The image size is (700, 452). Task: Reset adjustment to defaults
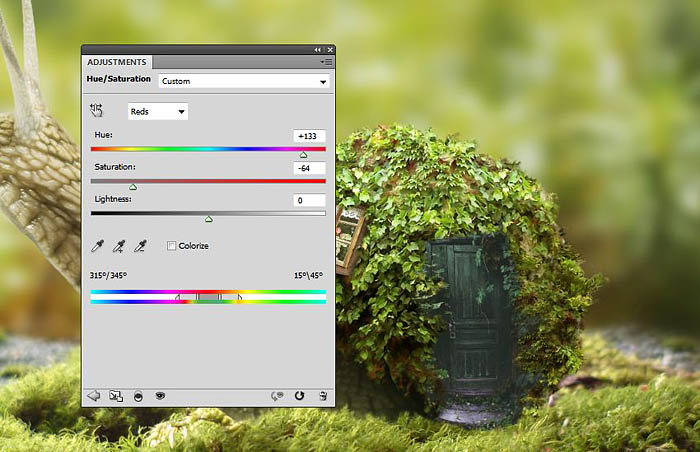[x=300, y=396]
